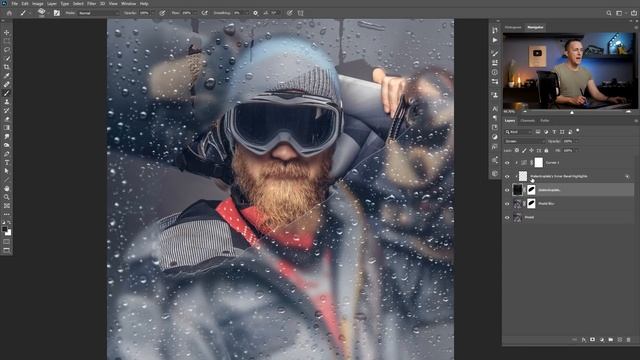Image resolution: width=640 pixels, height=360 pixels.
Task: Hide the Model Blur layer
Action: [507, 204]
